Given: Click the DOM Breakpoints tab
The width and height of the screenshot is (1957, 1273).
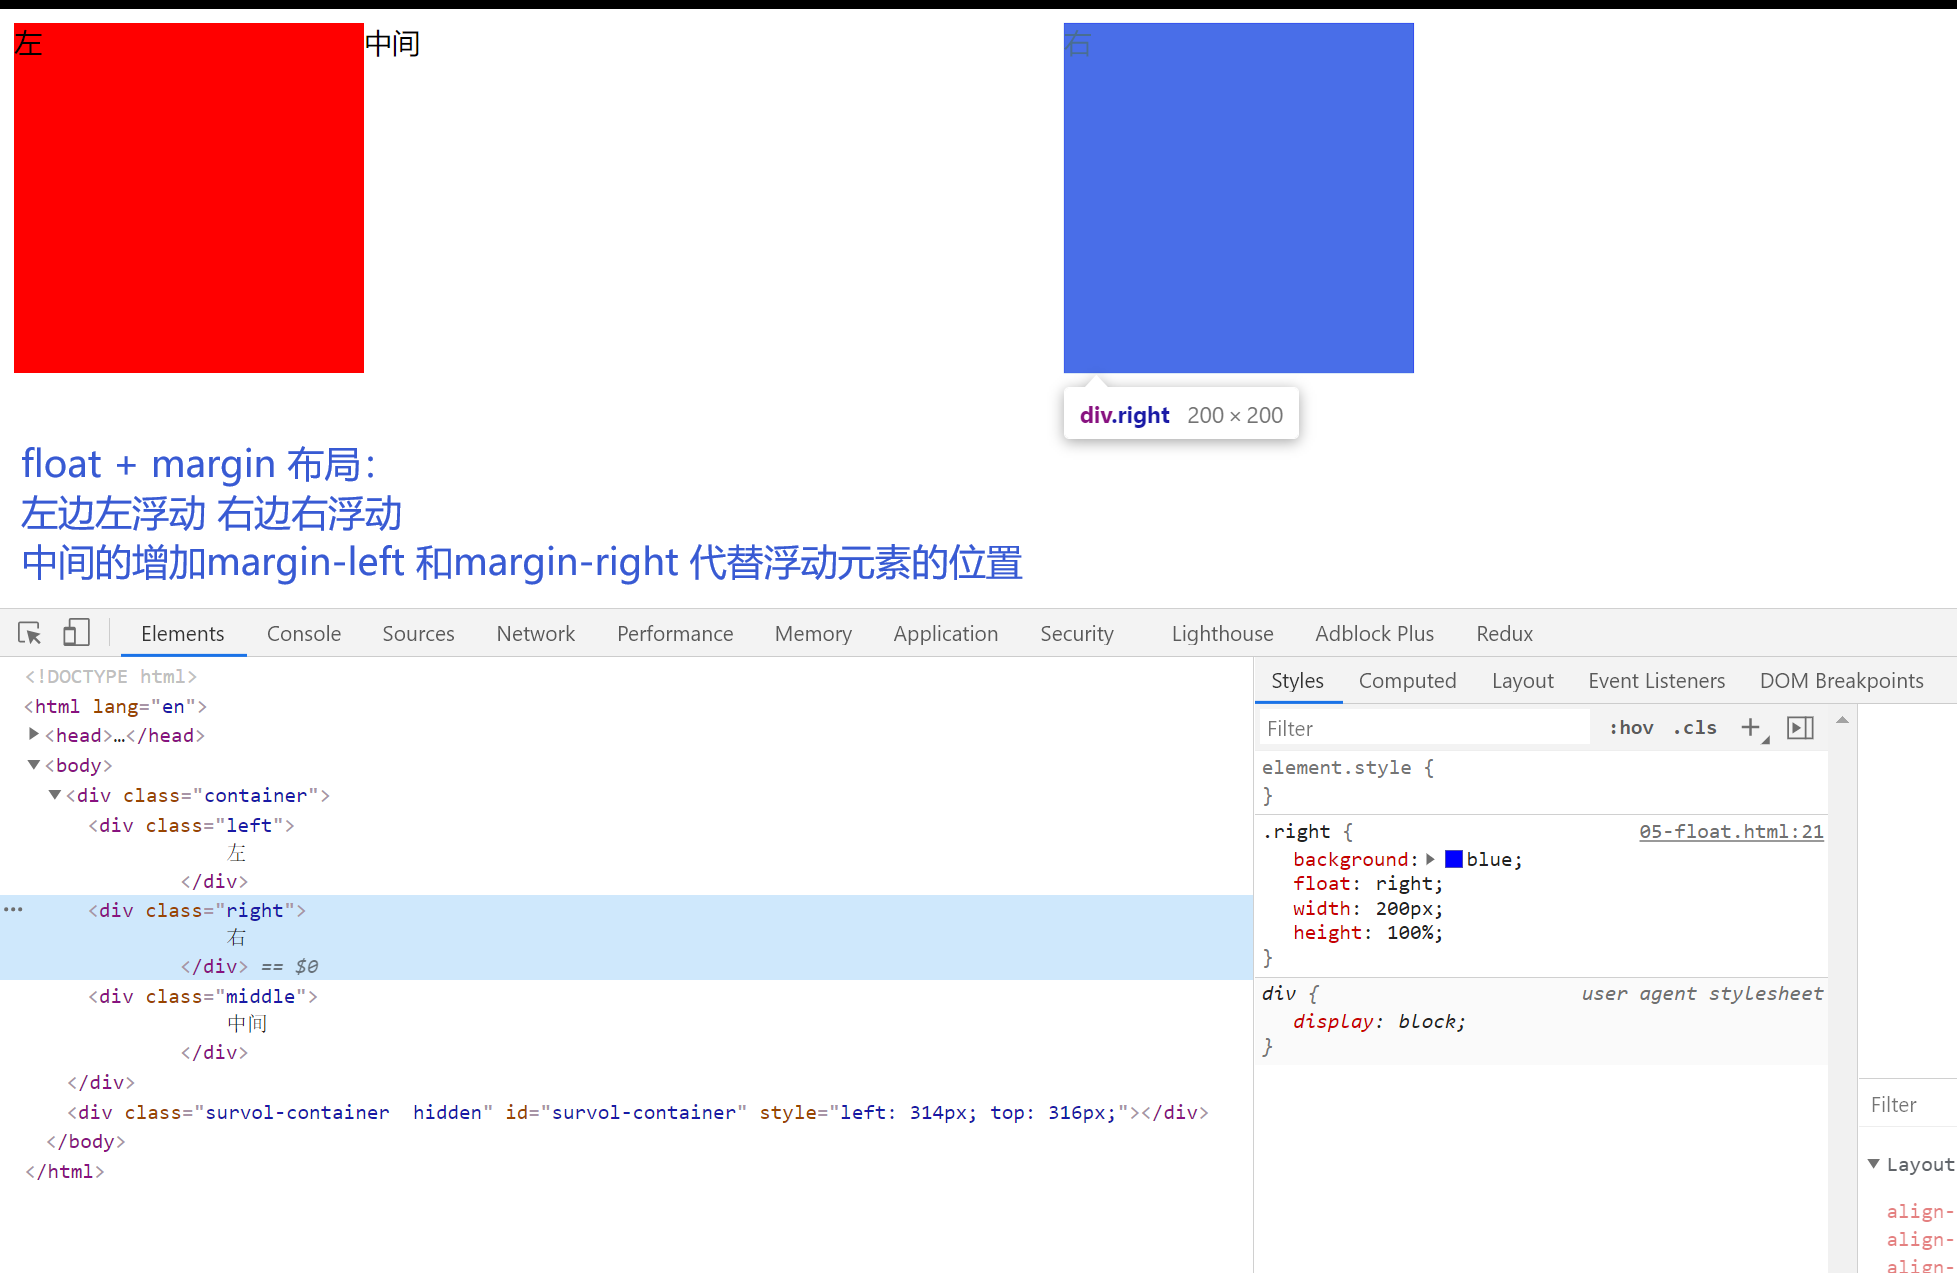Looking at the screenshot, I should tap(1841, 680).
